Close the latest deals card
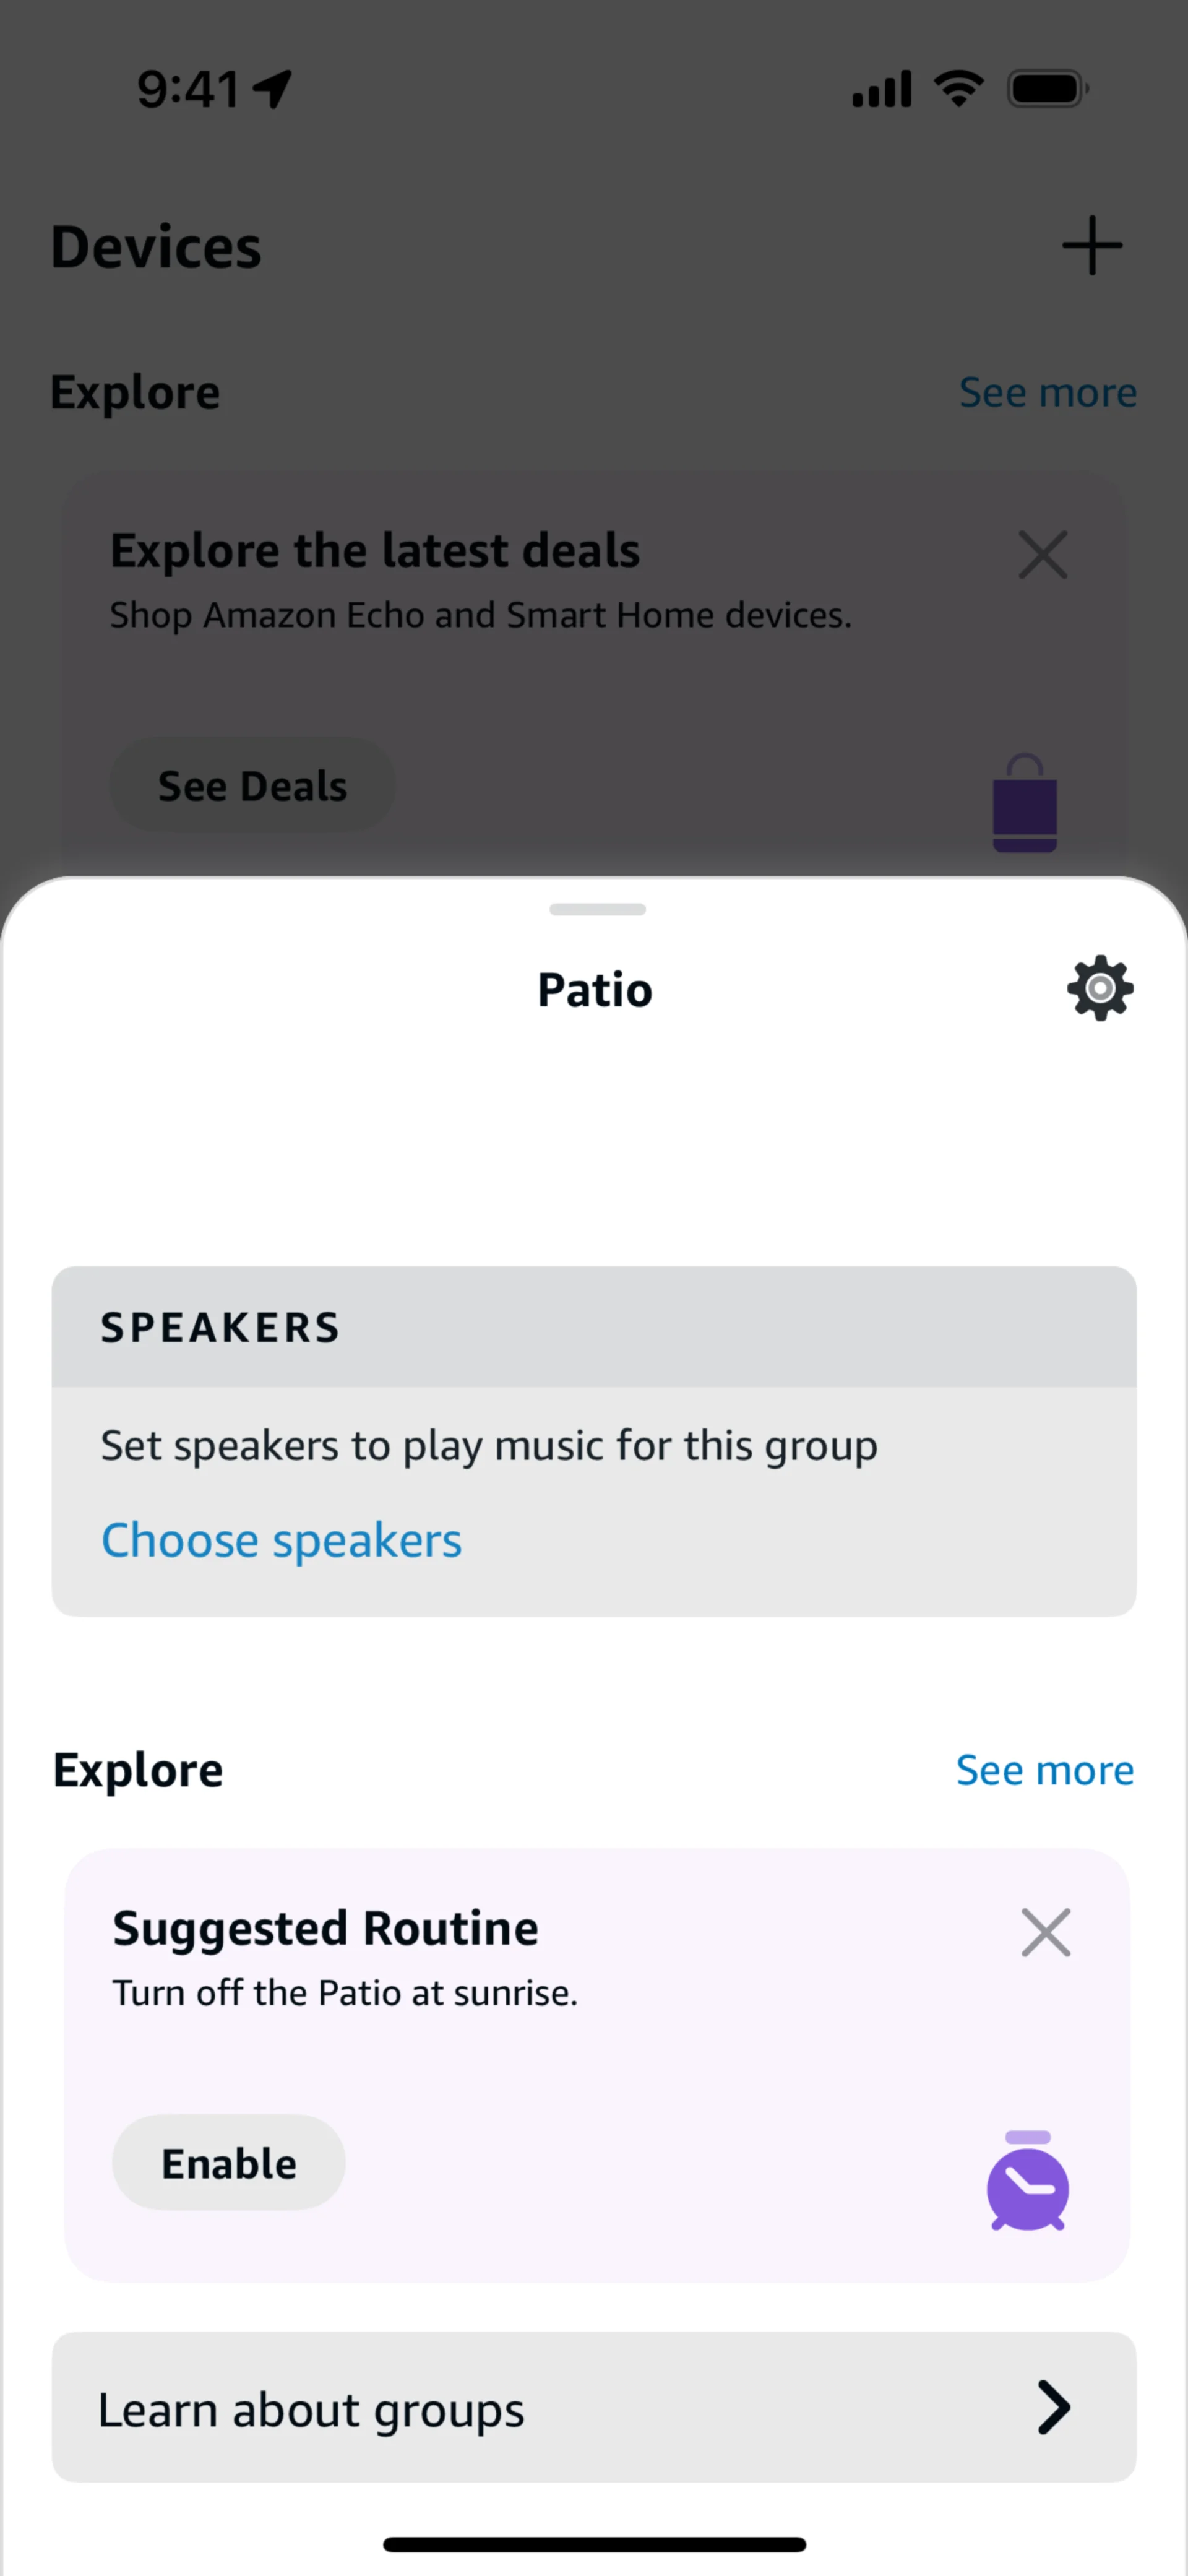The image size is (1188, 2576). point(1043,556)
